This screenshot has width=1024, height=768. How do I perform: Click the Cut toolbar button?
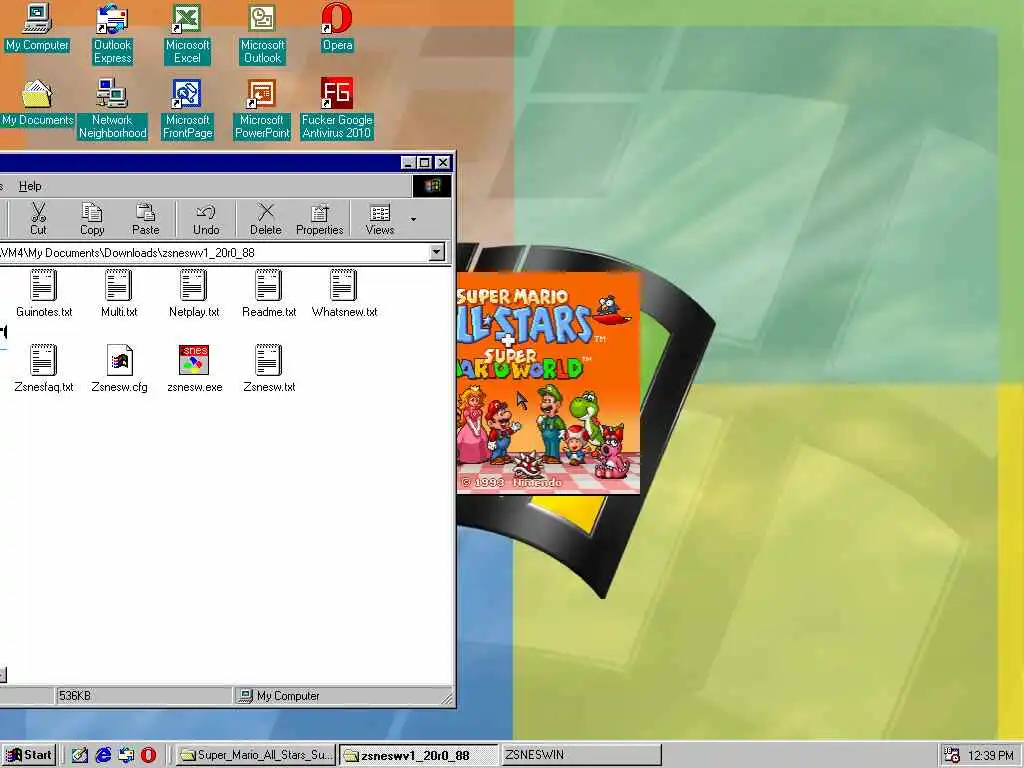(38, 219)
